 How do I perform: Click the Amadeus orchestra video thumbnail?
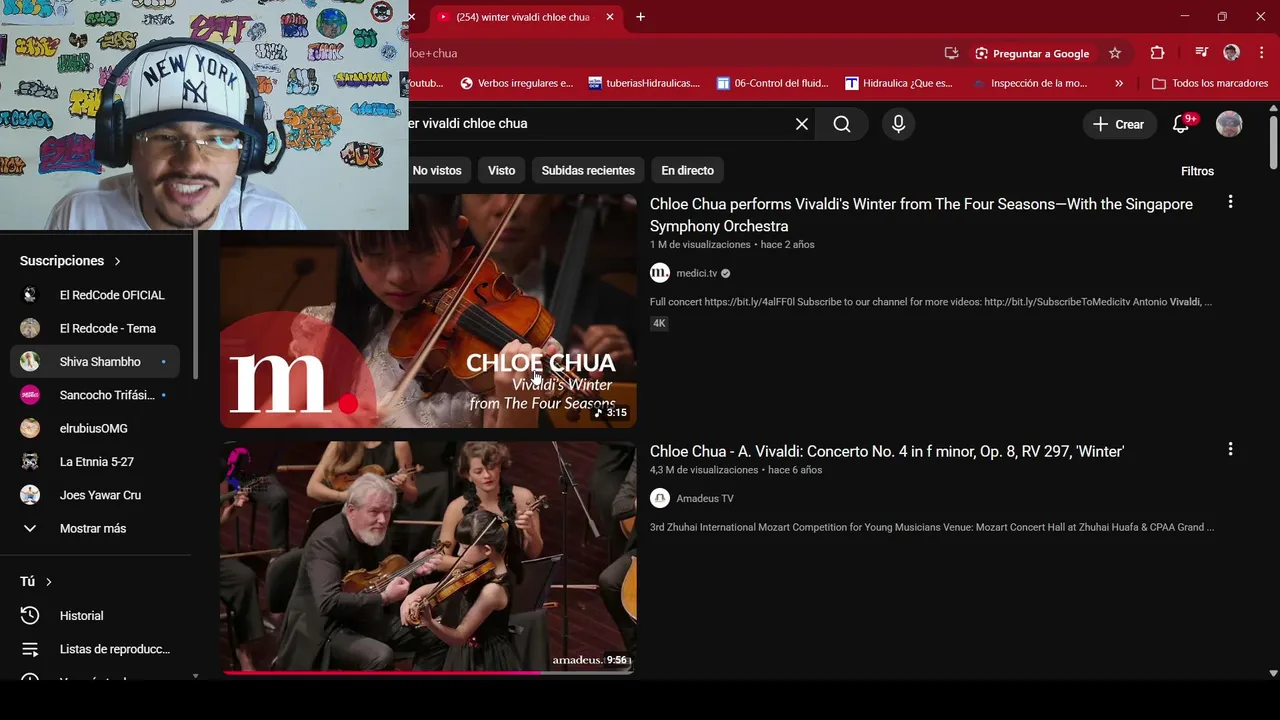[x=428, y=557]
